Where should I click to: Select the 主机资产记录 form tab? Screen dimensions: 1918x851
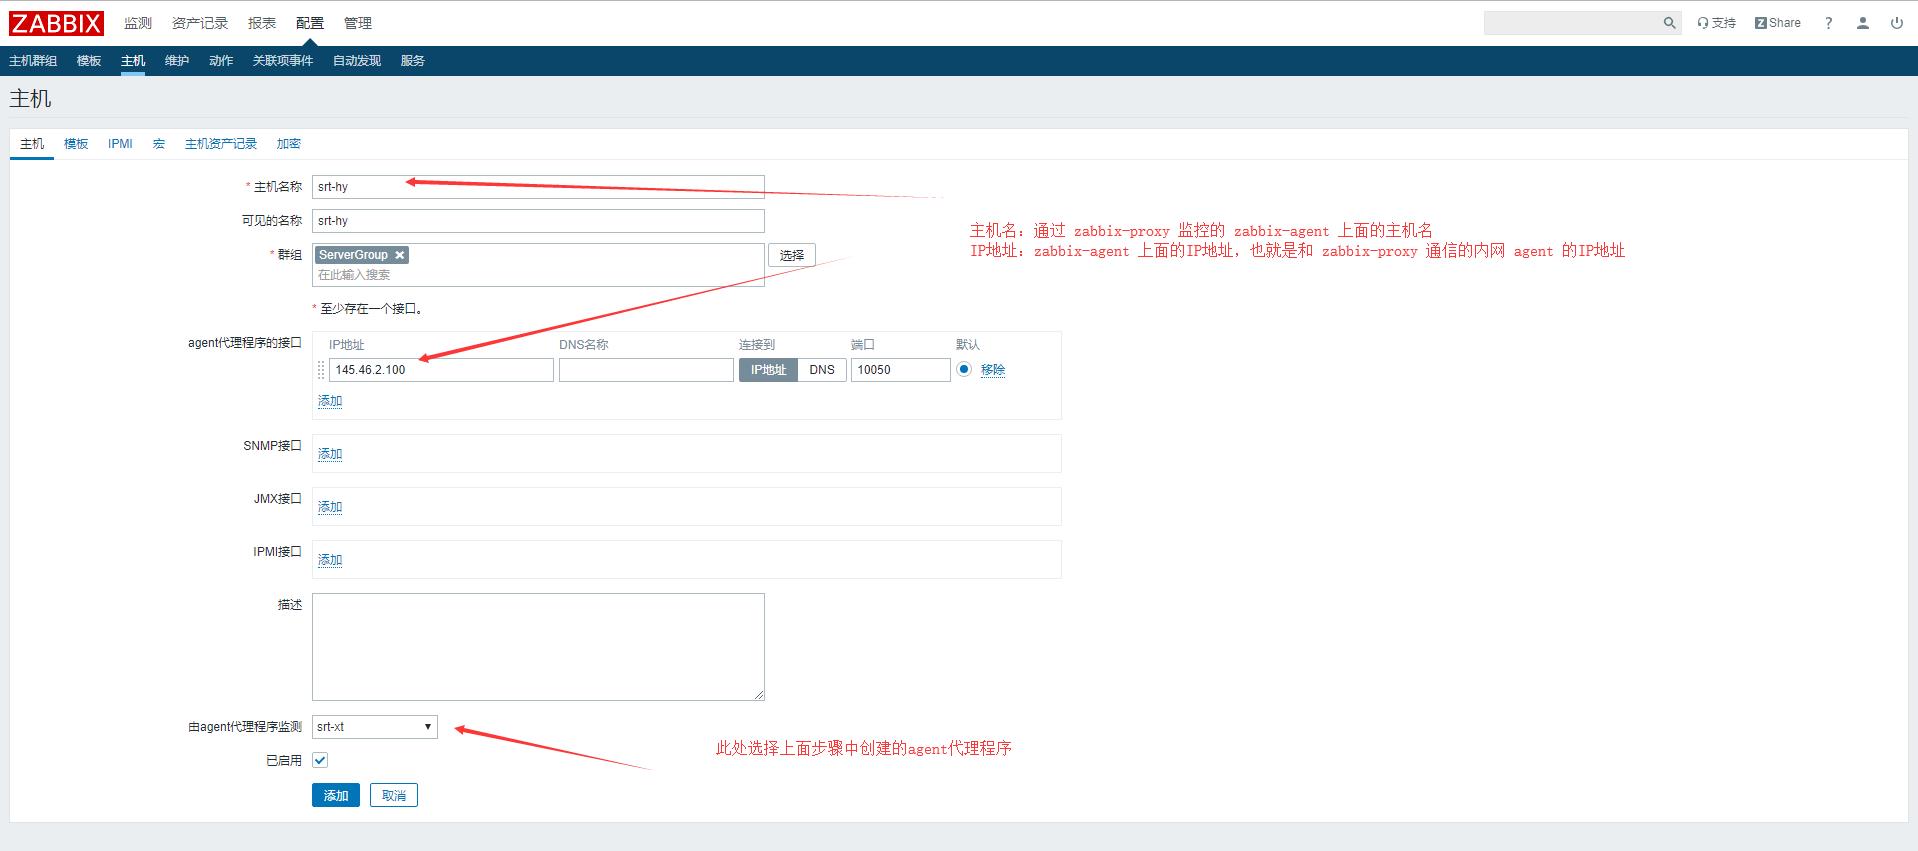click(221, 144)
